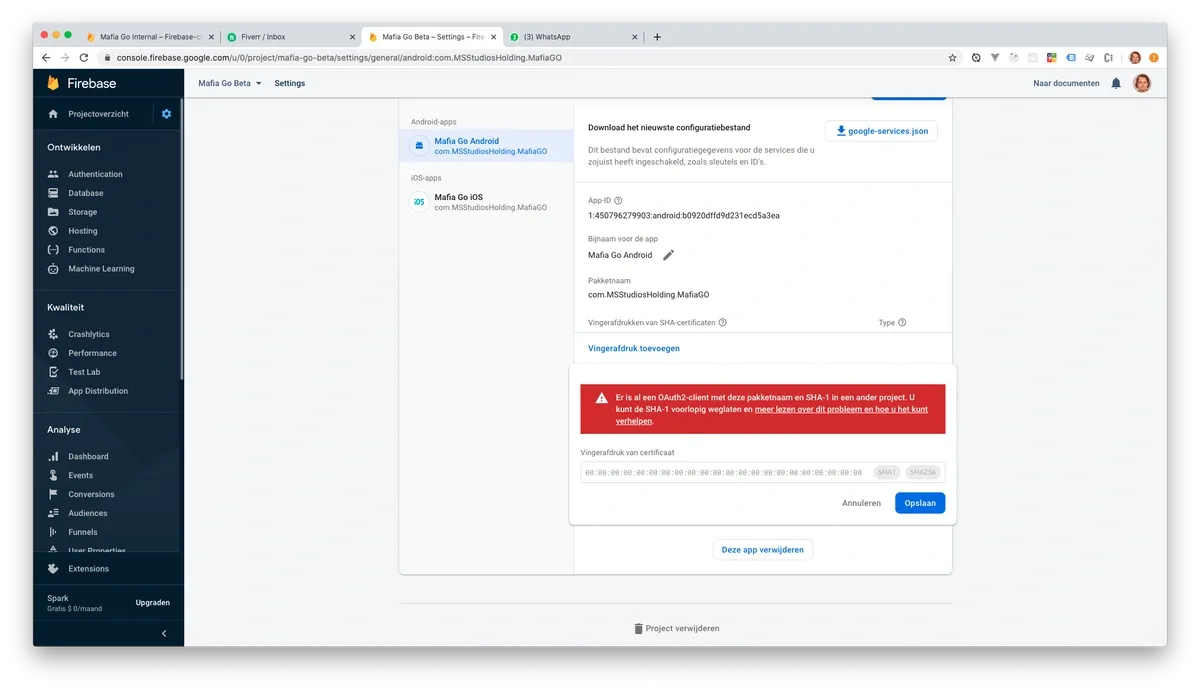Go to Conversions

pos(91,494)
